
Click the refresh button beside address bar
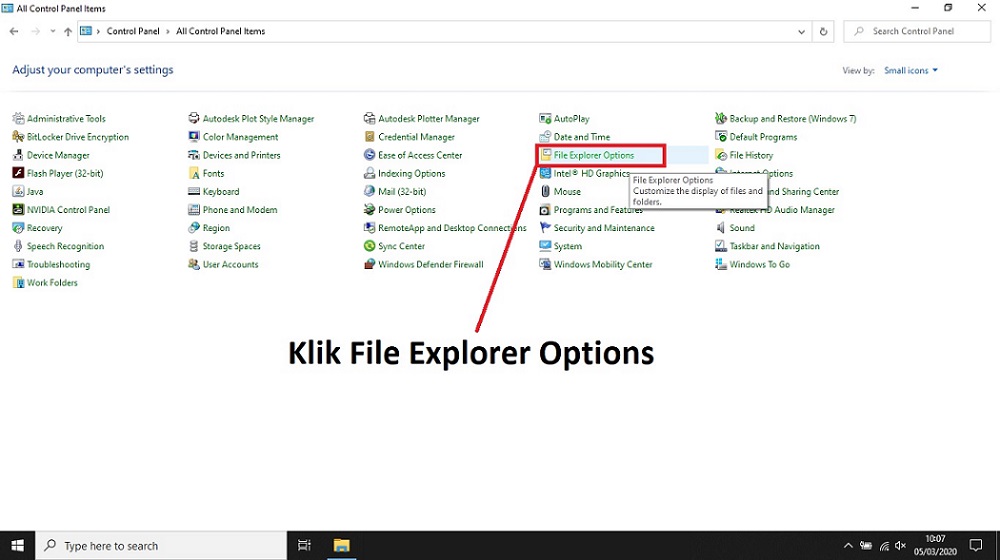click(823, 31)
